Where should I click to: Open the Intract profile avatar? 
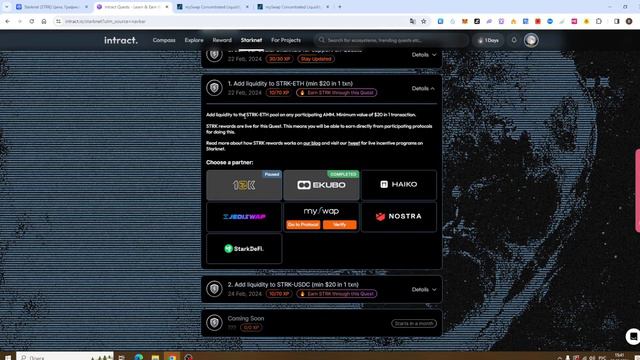point(531,40)
